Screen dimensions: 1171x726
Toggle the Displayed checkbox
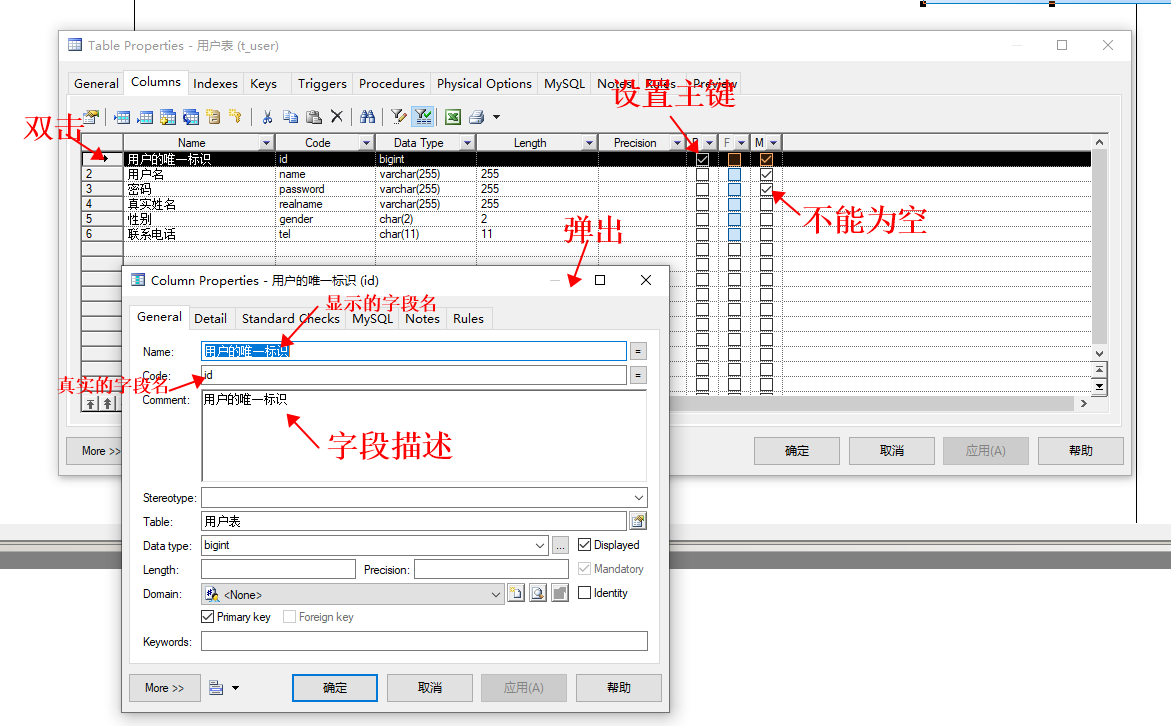(585, 545)
